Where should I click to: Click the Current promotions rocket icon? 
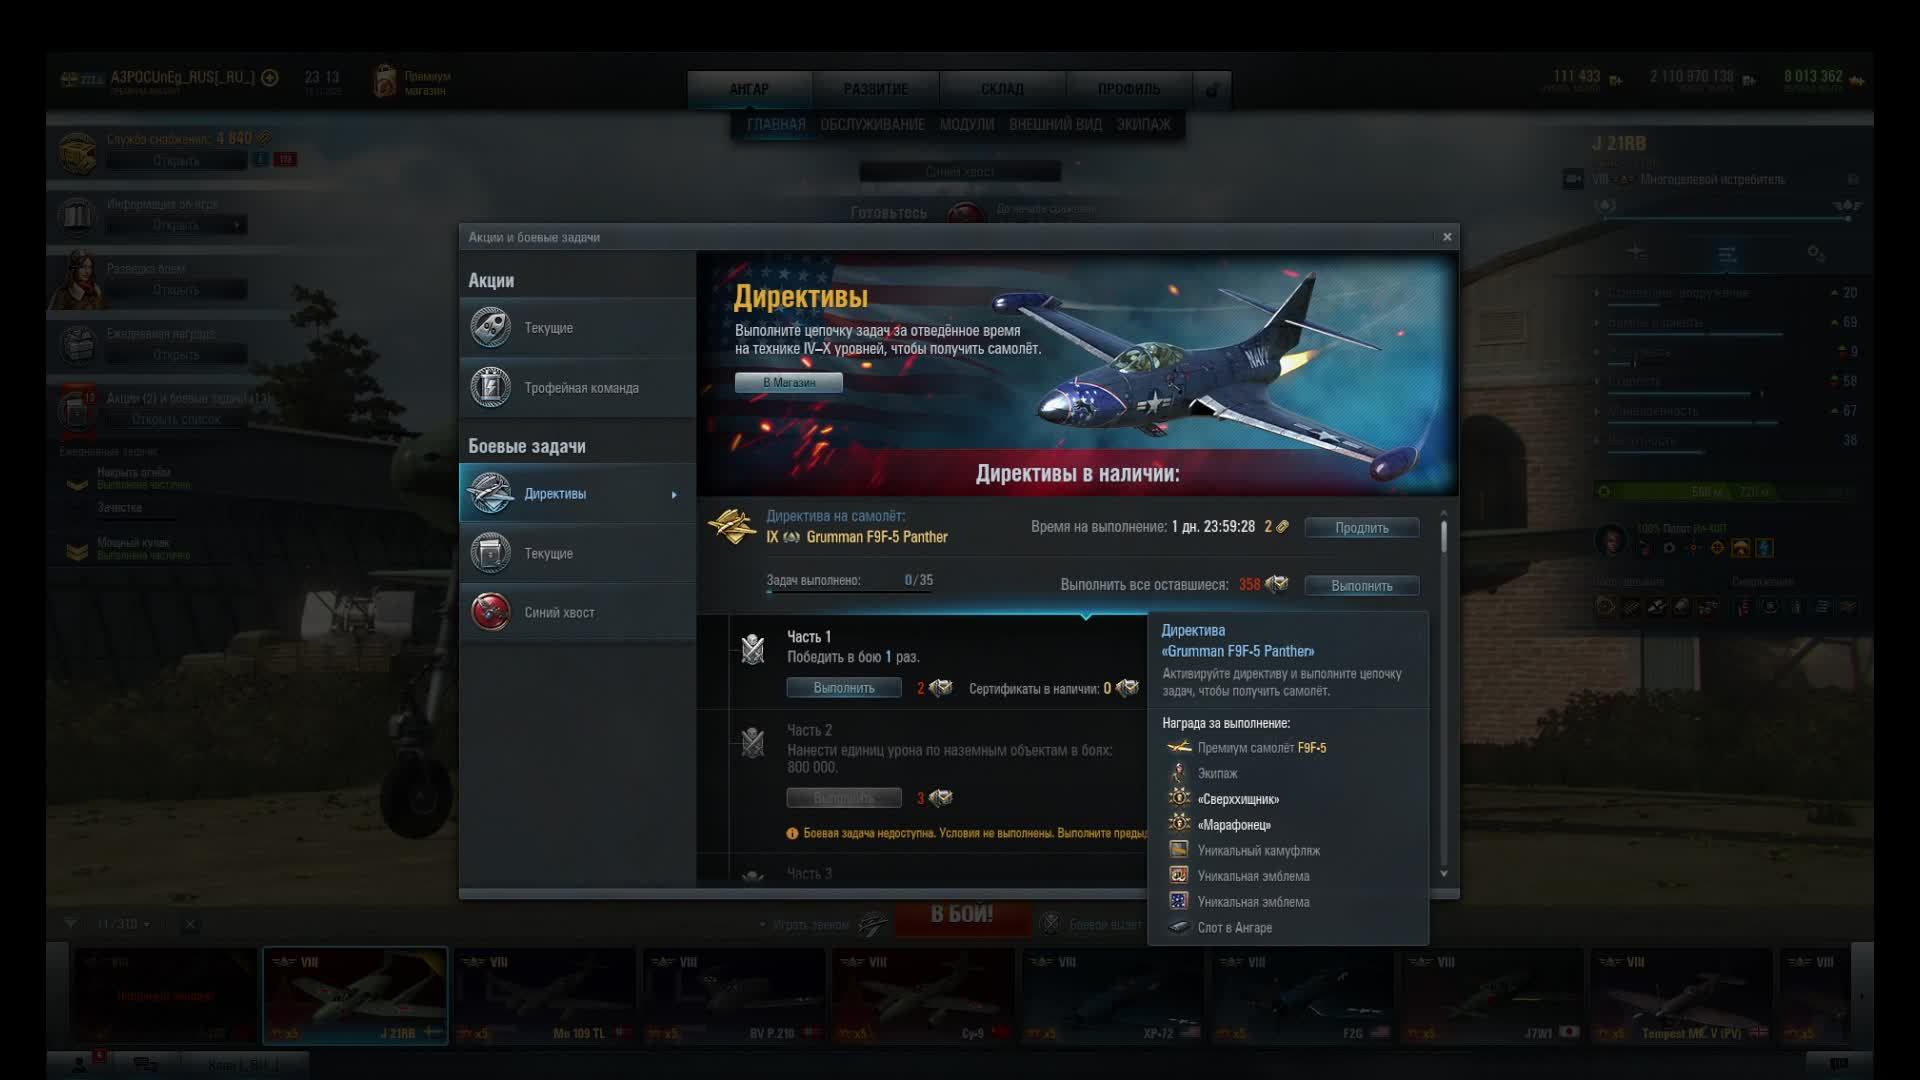pyautogui.click(x=491, y=328)
